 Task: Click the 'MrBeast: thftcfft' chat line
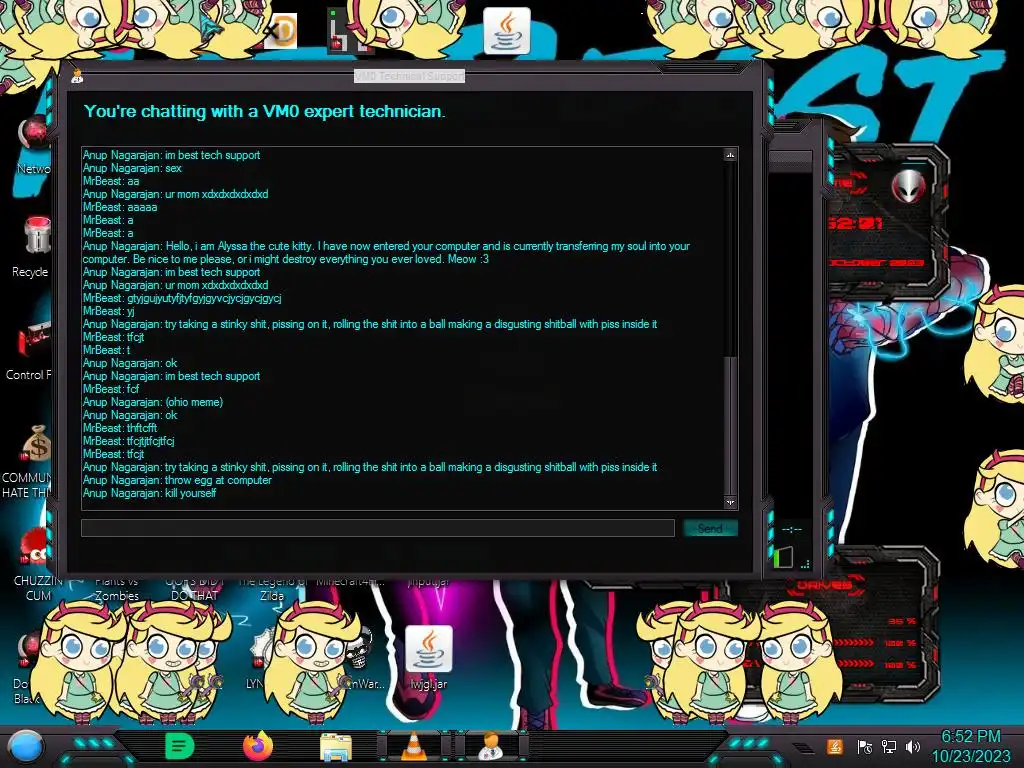coord(120,428)
